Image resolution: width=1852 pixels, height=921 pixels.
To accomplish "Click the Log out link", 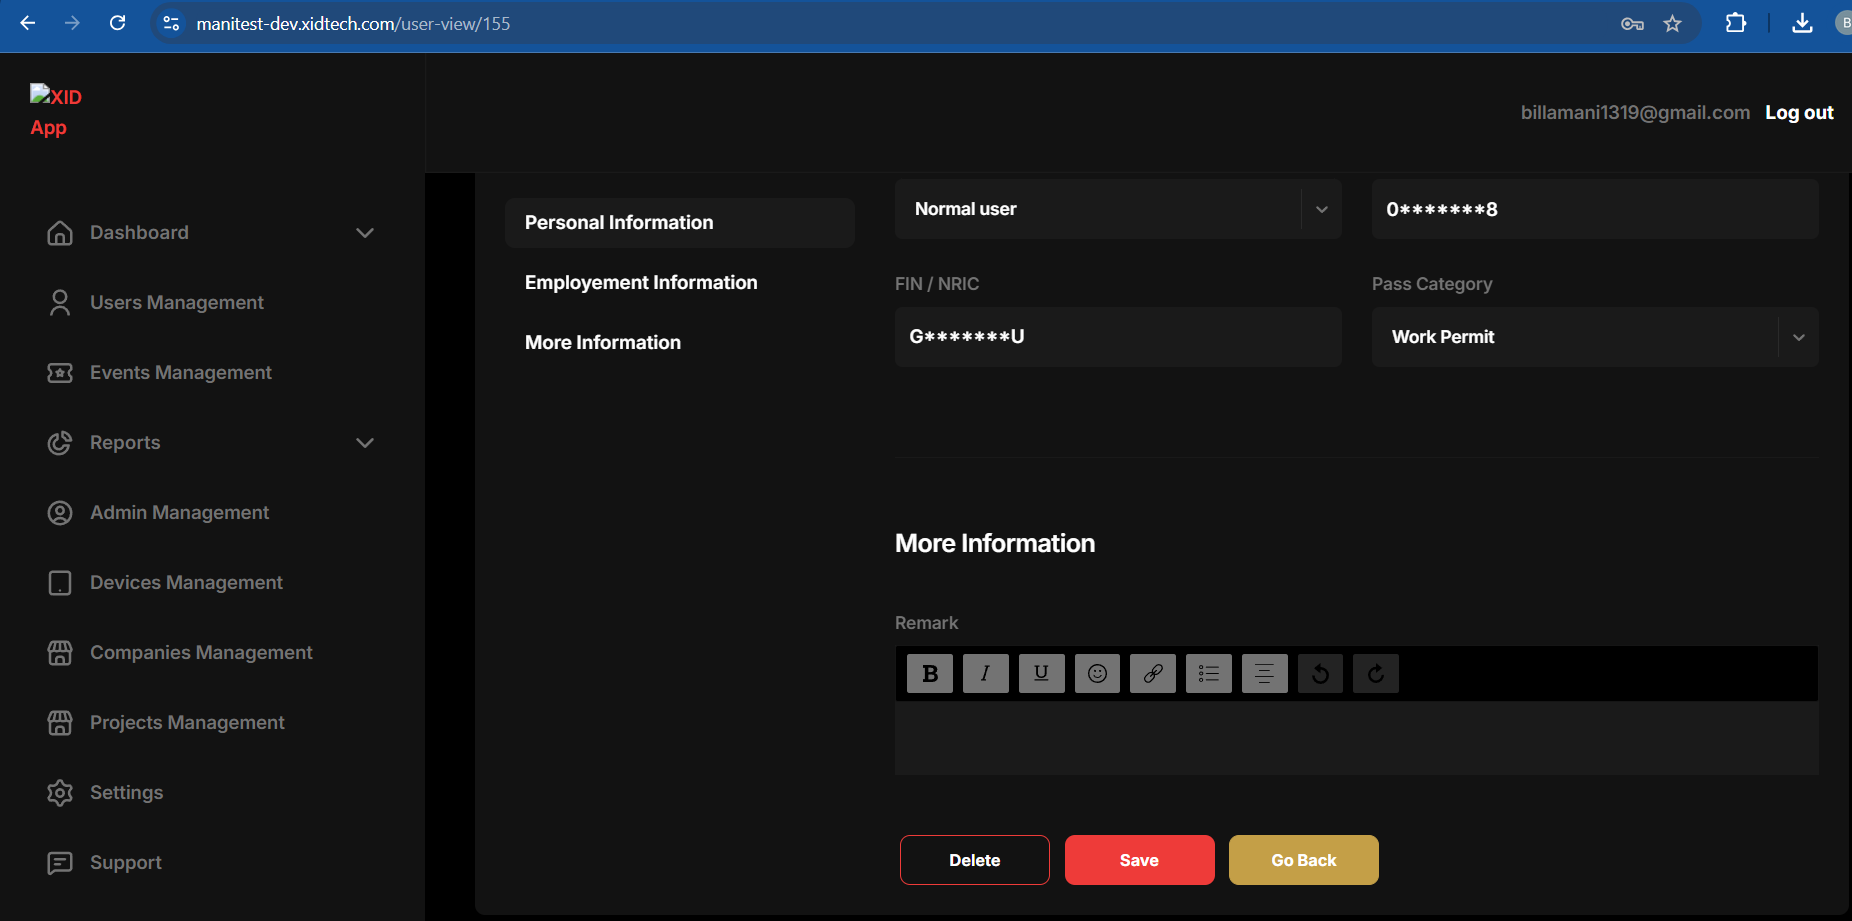I will pyautogui.click(x=1798, y=113).
